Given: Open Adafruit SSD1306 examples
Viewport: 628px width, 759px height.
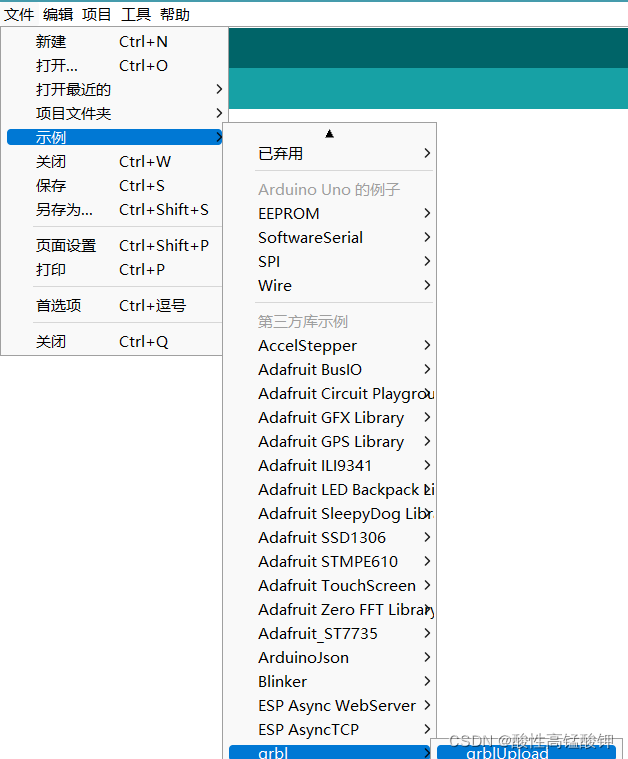Looking at the screenshot, I should [x=331, y=537].
